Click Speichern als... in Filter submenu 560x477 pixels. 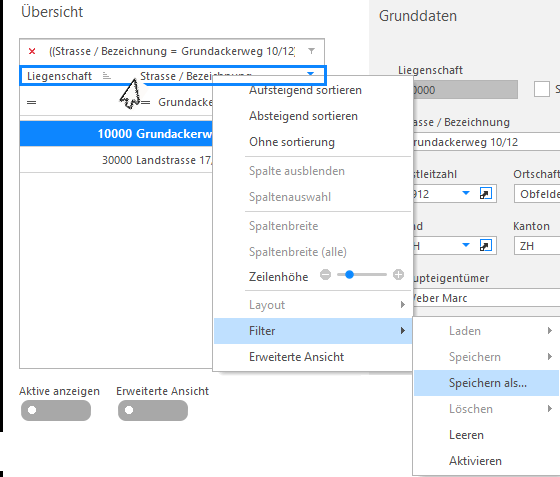tap(486, 383)
